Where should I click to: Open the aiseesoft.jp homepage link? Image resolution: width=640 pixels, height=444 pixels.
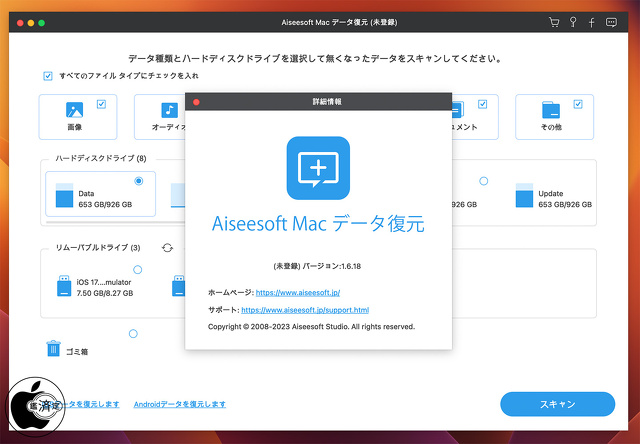[298, 293]
